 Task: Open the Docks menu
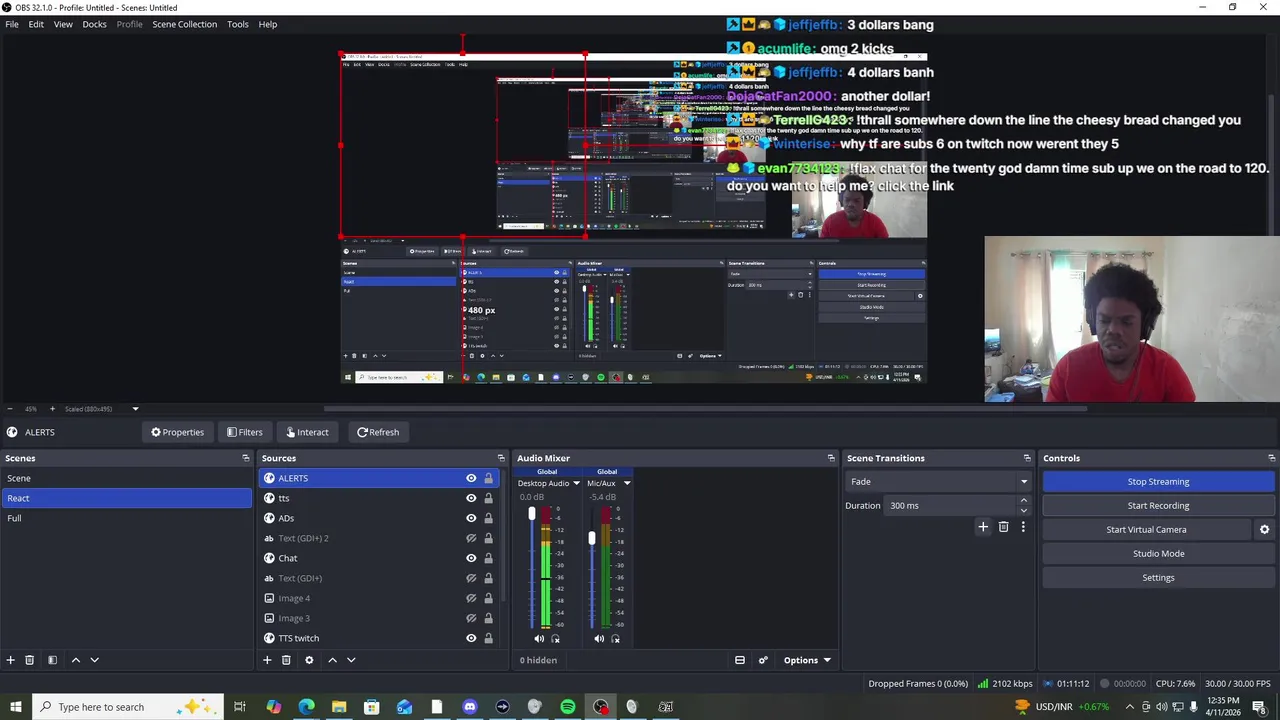tap(94, 24)
